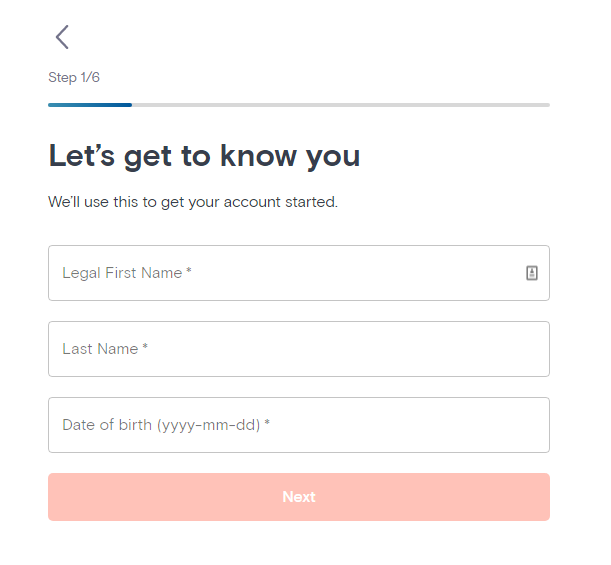611x565 pixels.
Task: Click the white "Next" text label
Action: tap(299, 497)
